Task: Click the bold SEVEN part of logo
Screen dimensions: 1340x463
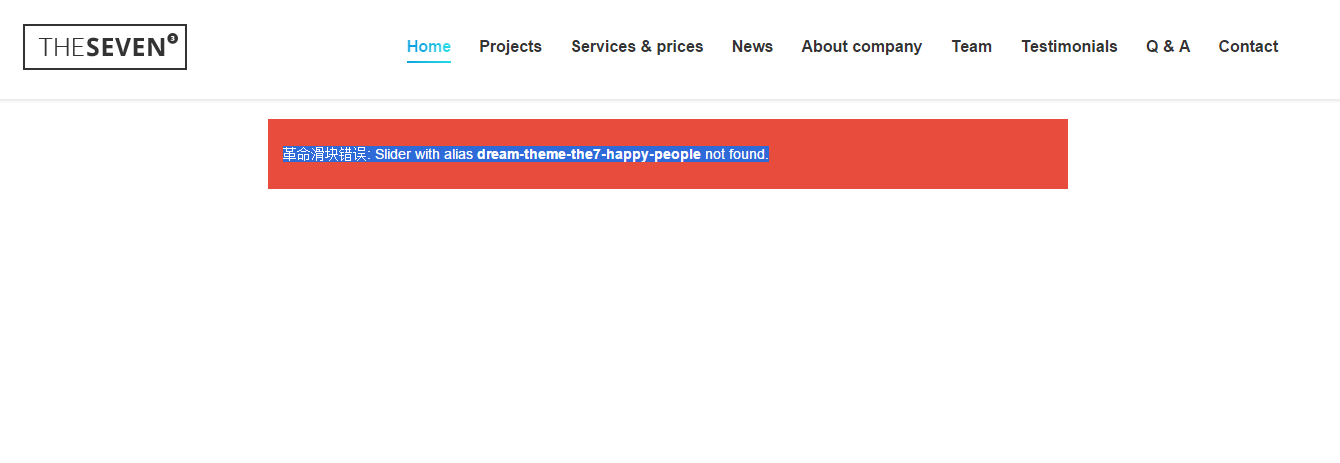Action: coord(125,47)
